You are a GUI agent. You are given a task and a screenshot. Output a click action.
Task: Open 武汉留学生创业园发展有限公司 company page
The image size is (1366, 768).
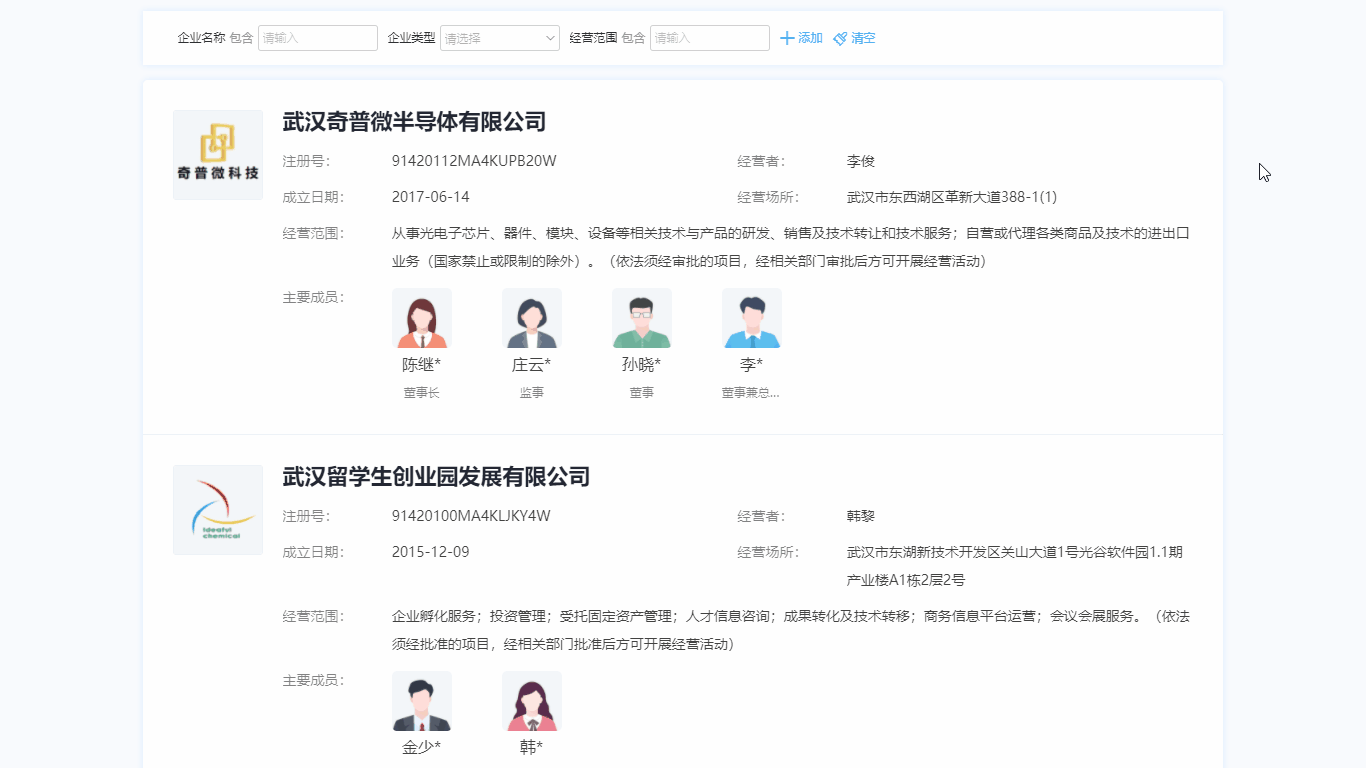click(x=434, y=478)
